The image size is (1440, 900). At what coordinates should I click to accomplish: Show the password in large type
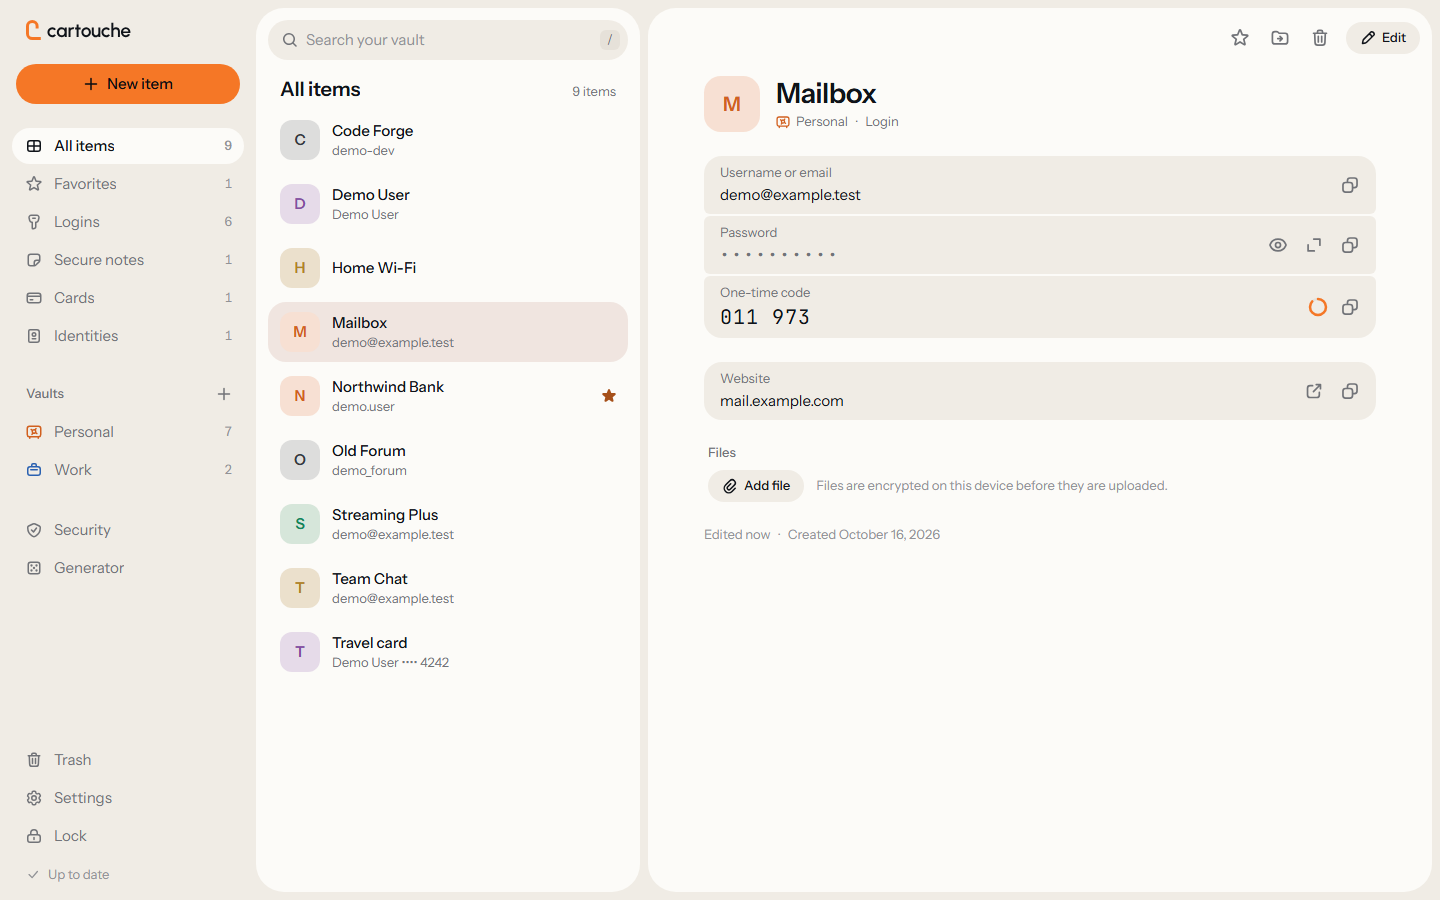pos(1314,245)
